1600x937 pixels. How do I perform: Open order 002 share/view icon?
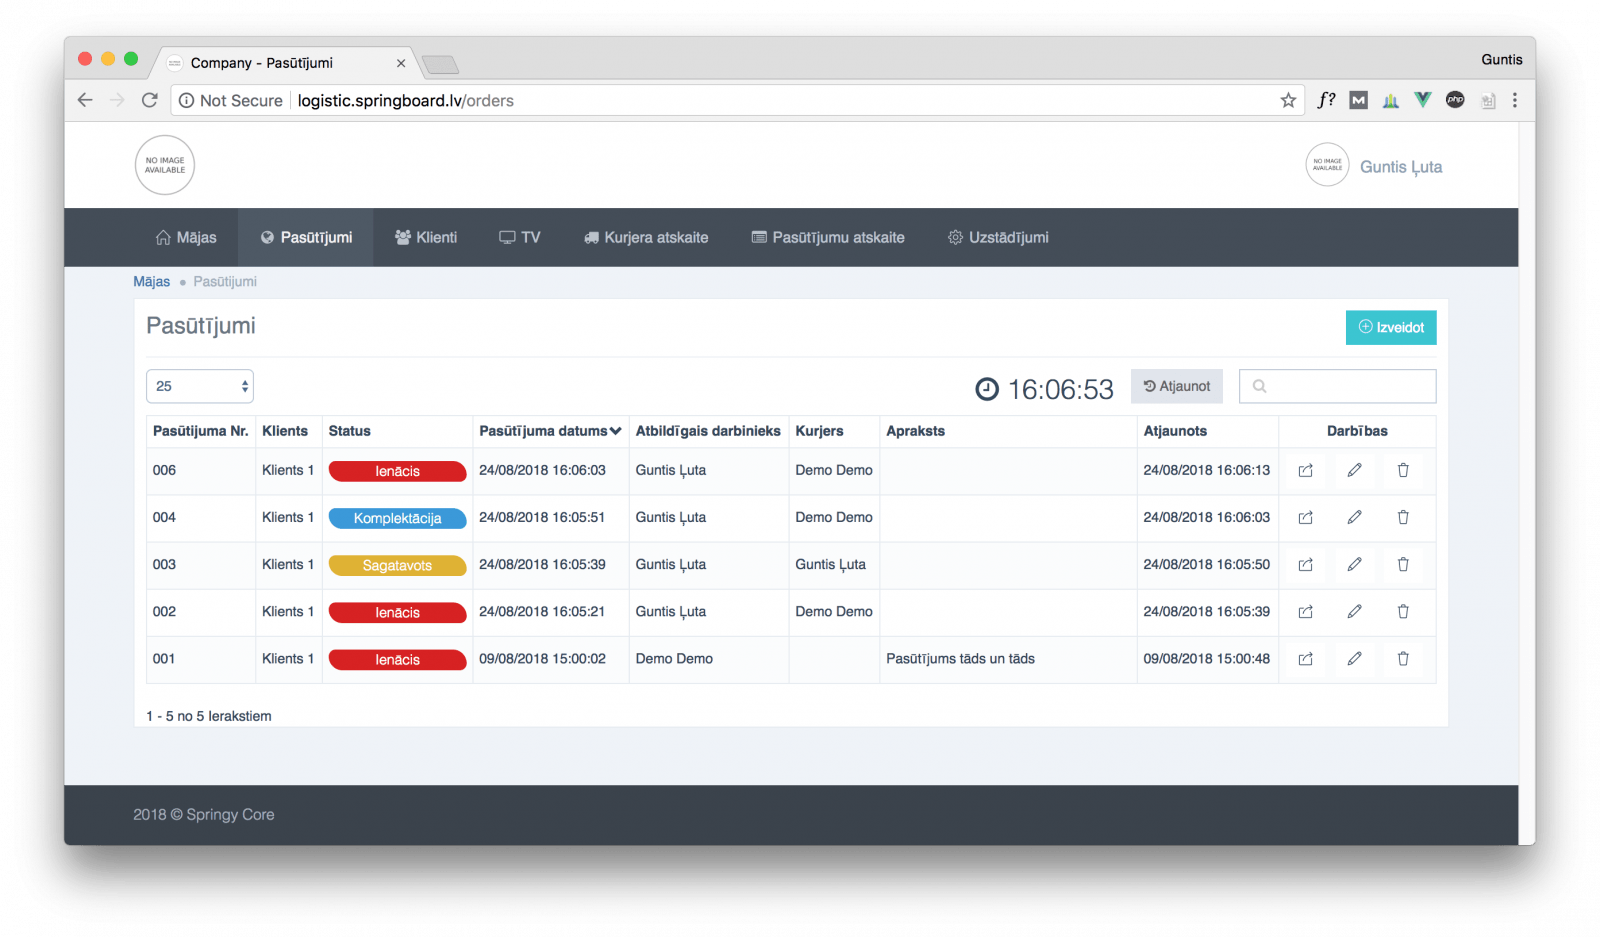(1305, 612)
